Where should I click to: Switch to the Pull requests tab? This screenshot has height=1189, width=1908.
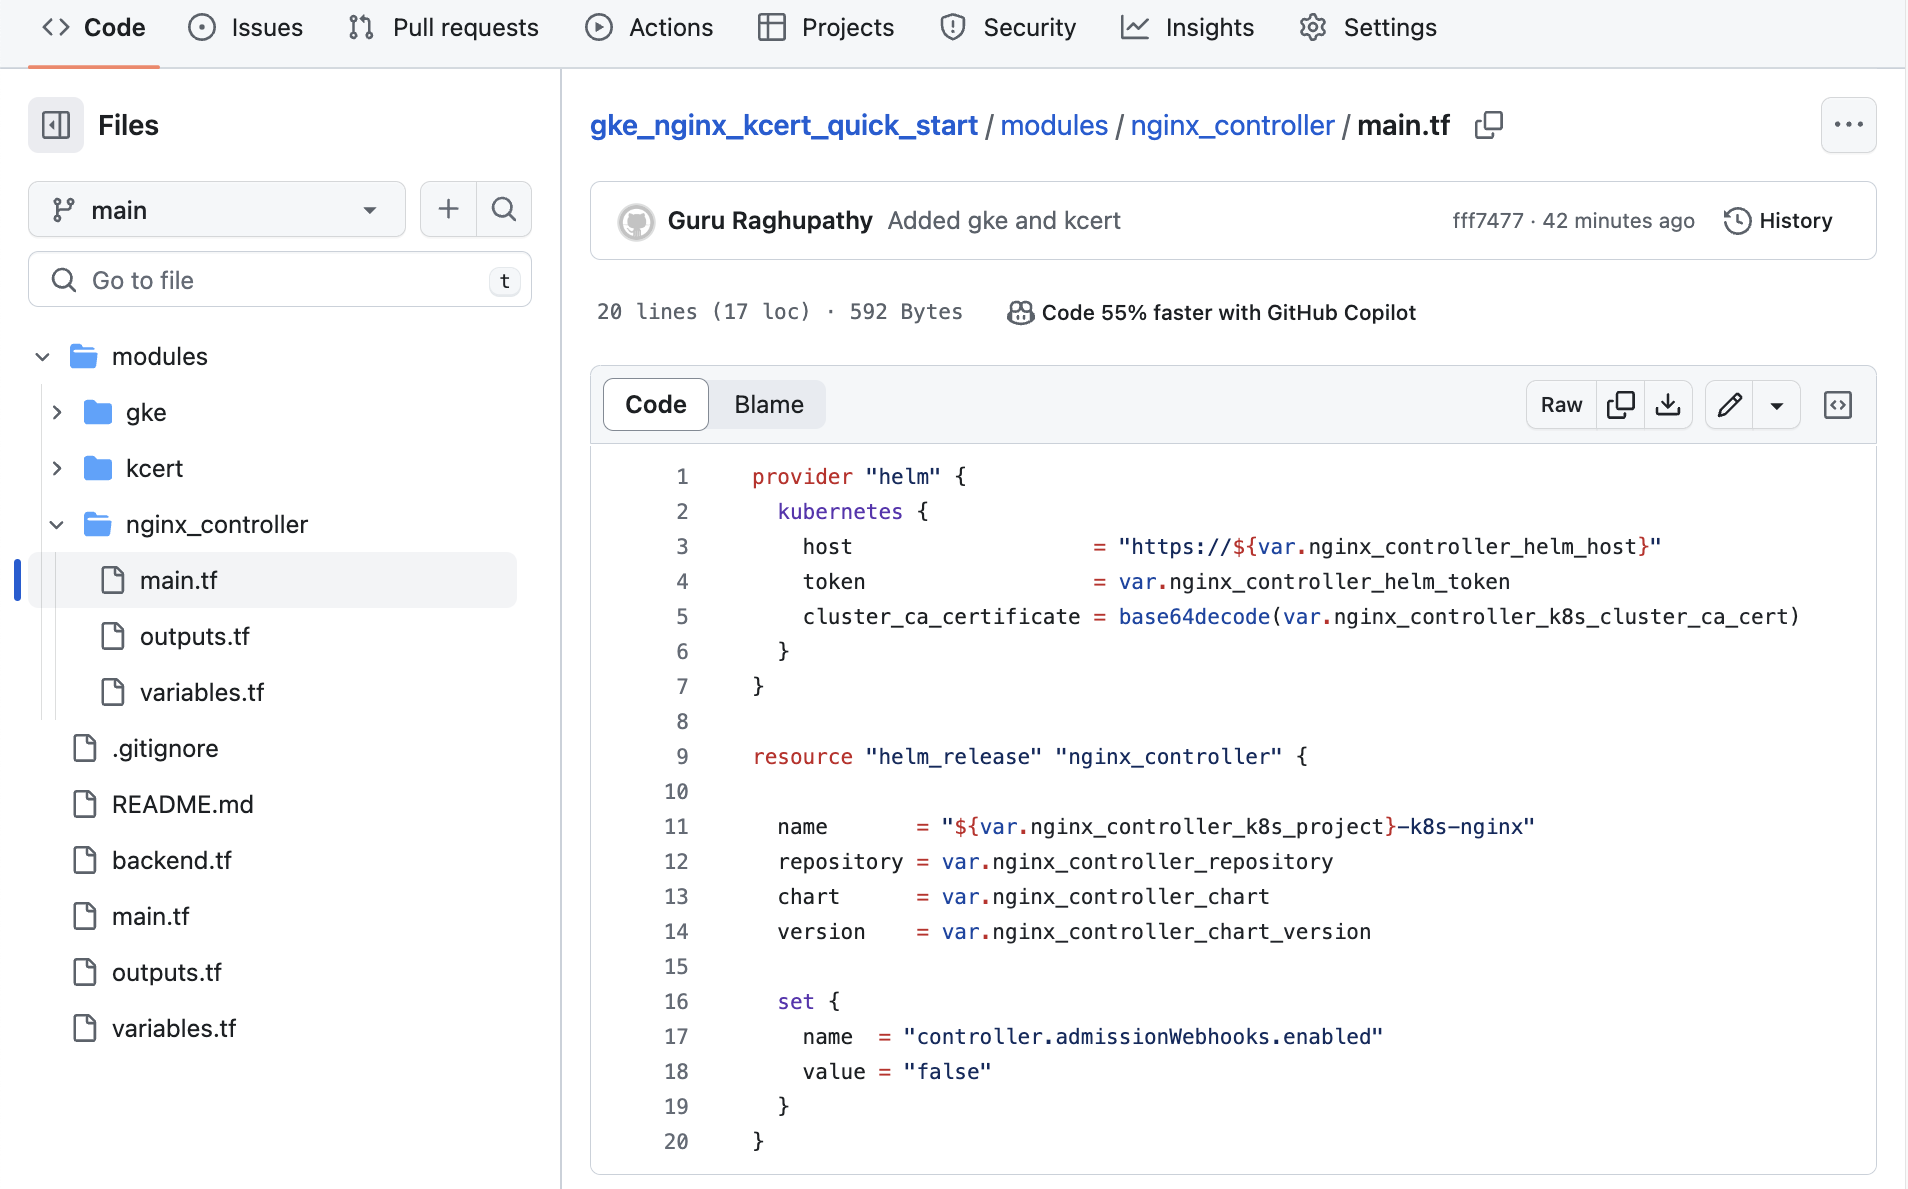(444, 27)
